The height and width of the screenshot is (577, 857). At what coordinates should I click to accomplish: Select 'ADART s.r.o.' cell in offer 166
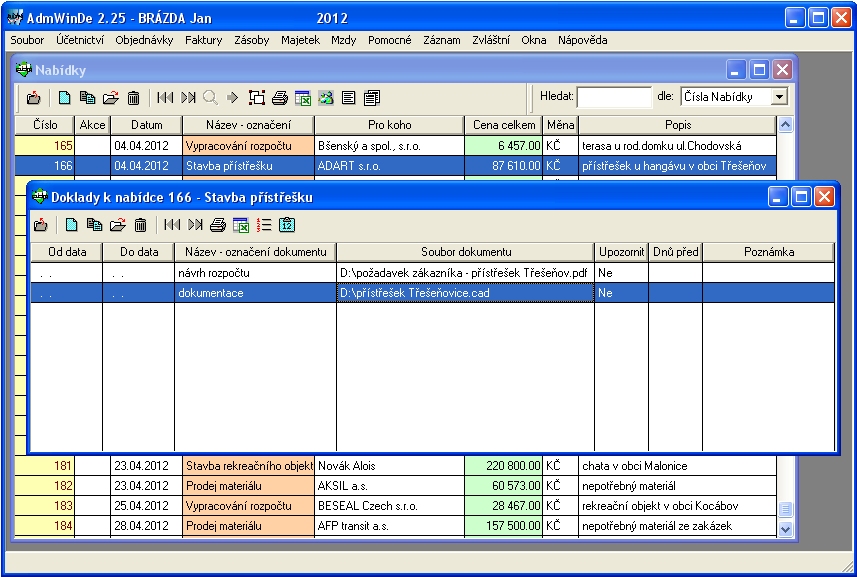(390, 166)
